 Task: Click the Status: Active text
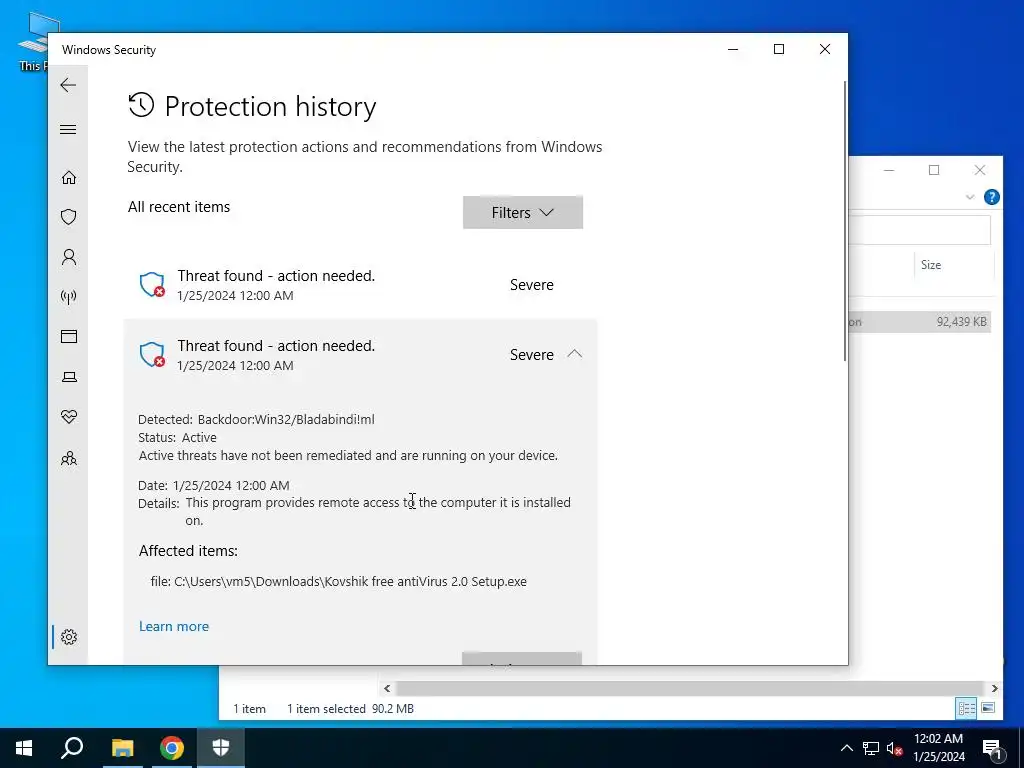pyautogui.click(x=177, y=438)
